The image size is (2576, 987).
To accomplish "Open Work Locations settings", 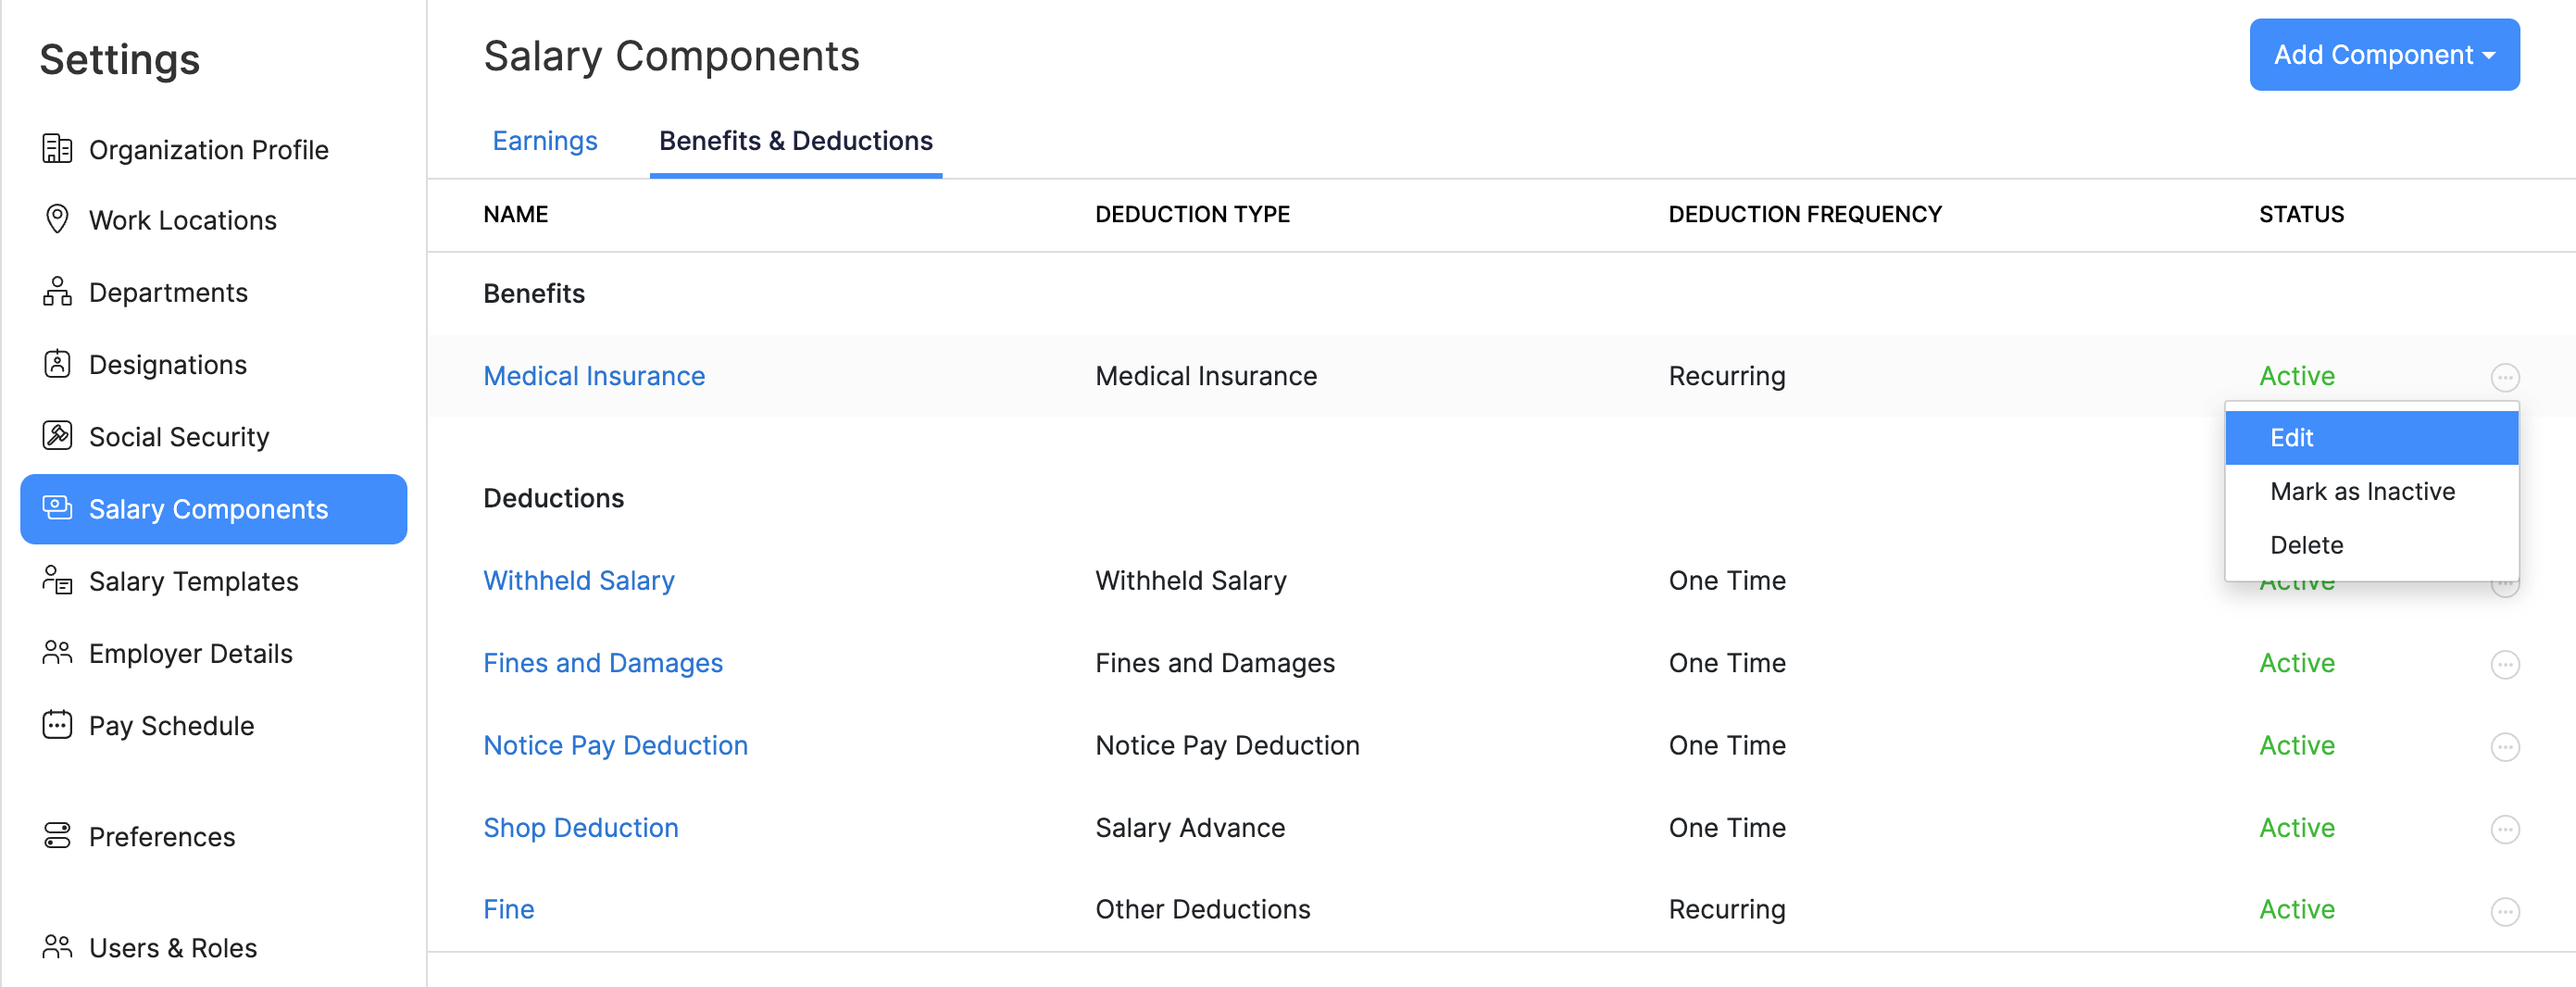I will coord(183,220).
